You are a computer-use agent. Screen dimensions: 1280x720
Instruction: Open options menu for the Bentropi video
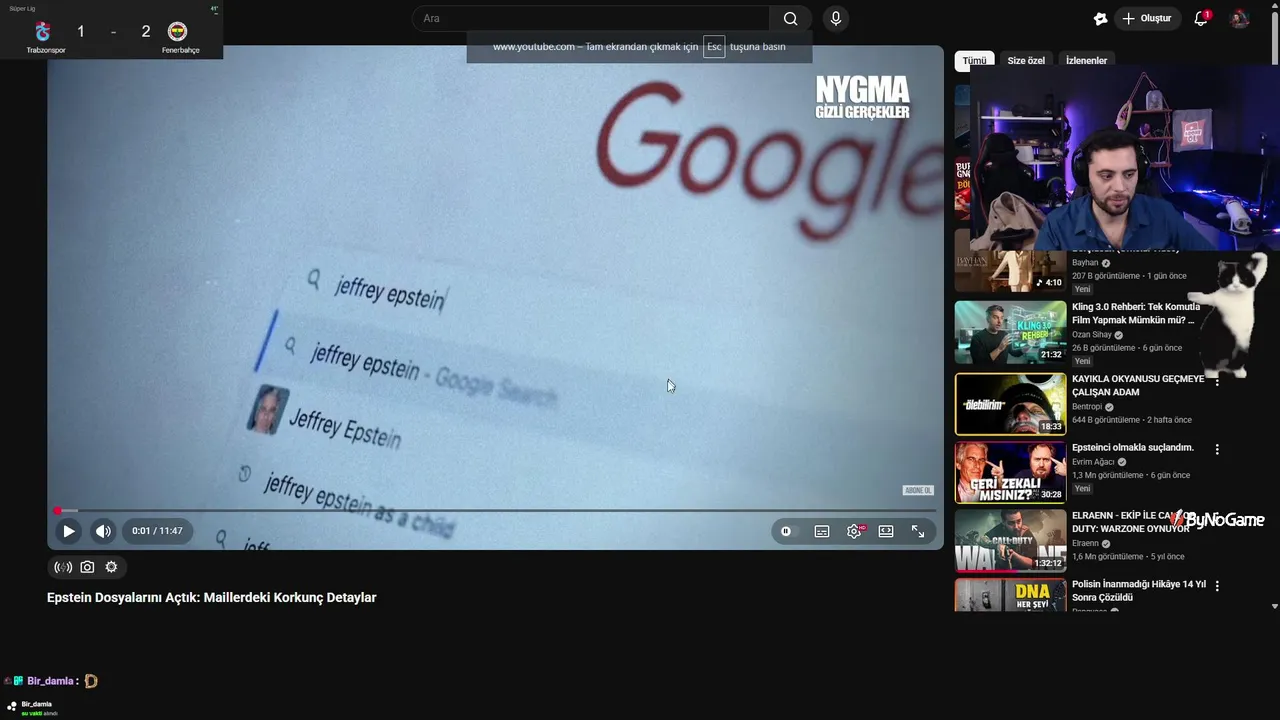coord(1217,381)
